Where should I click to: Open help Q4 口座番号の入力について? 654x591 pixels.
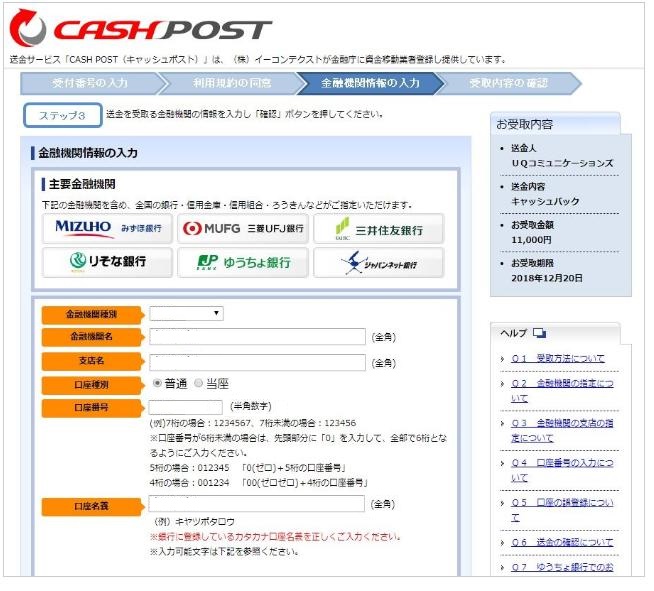(x=562, y=470)
